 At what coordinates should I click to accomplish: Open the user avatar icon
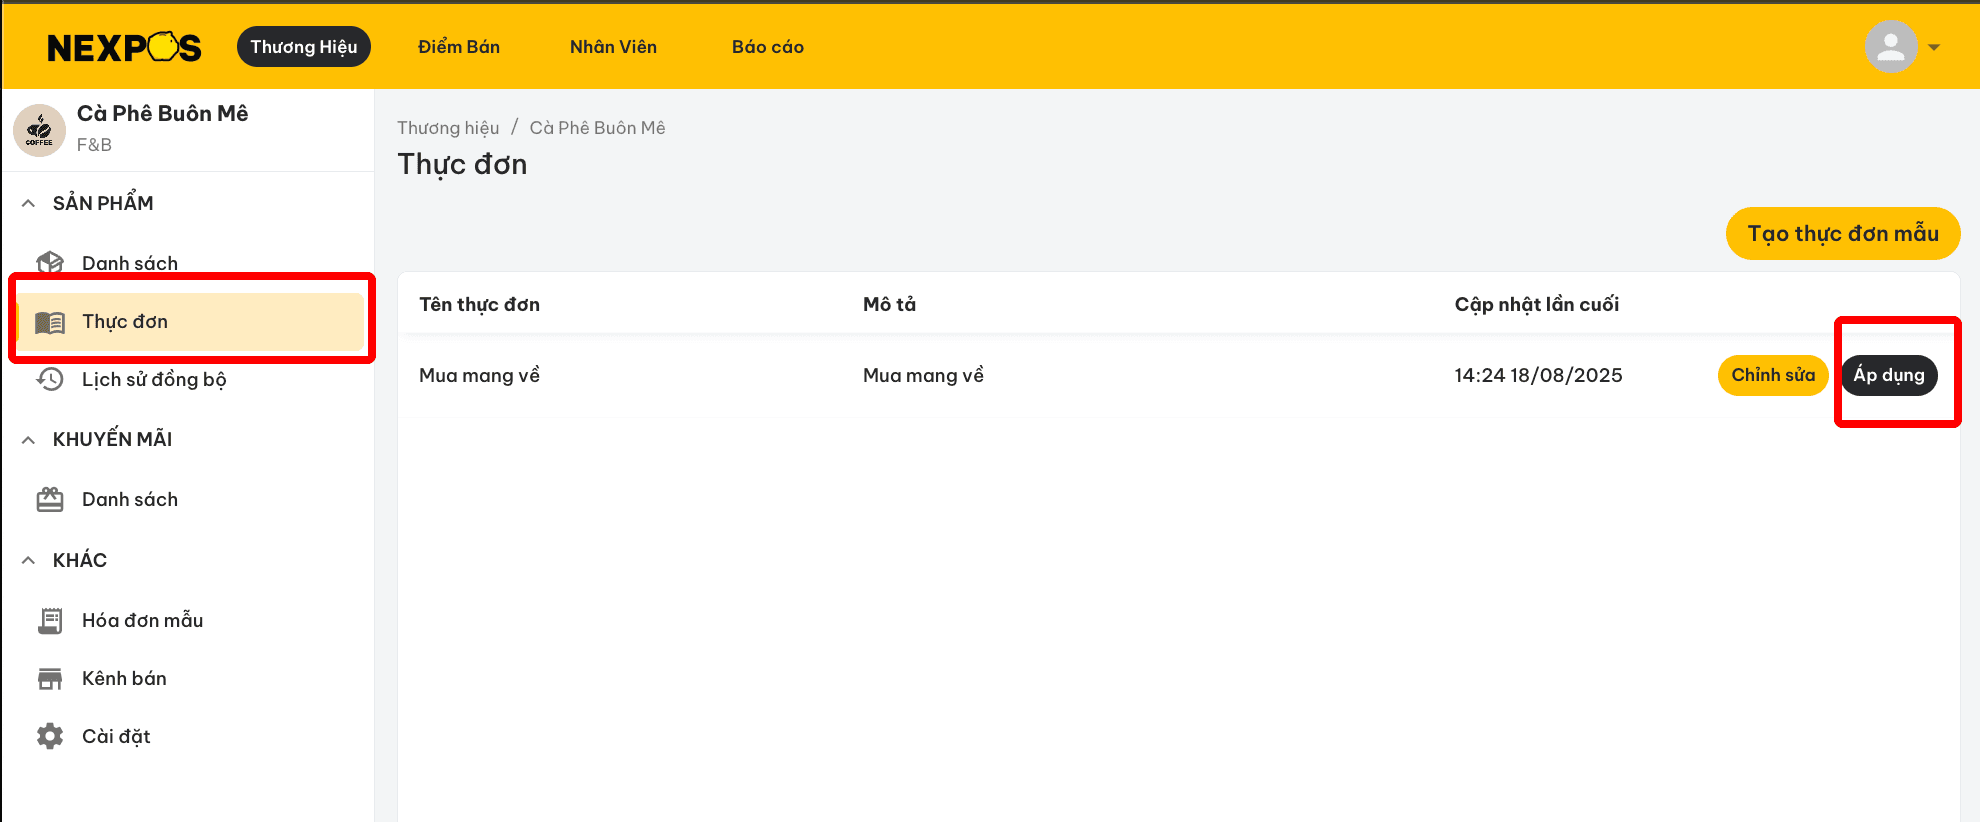(x=1891, y=47)
